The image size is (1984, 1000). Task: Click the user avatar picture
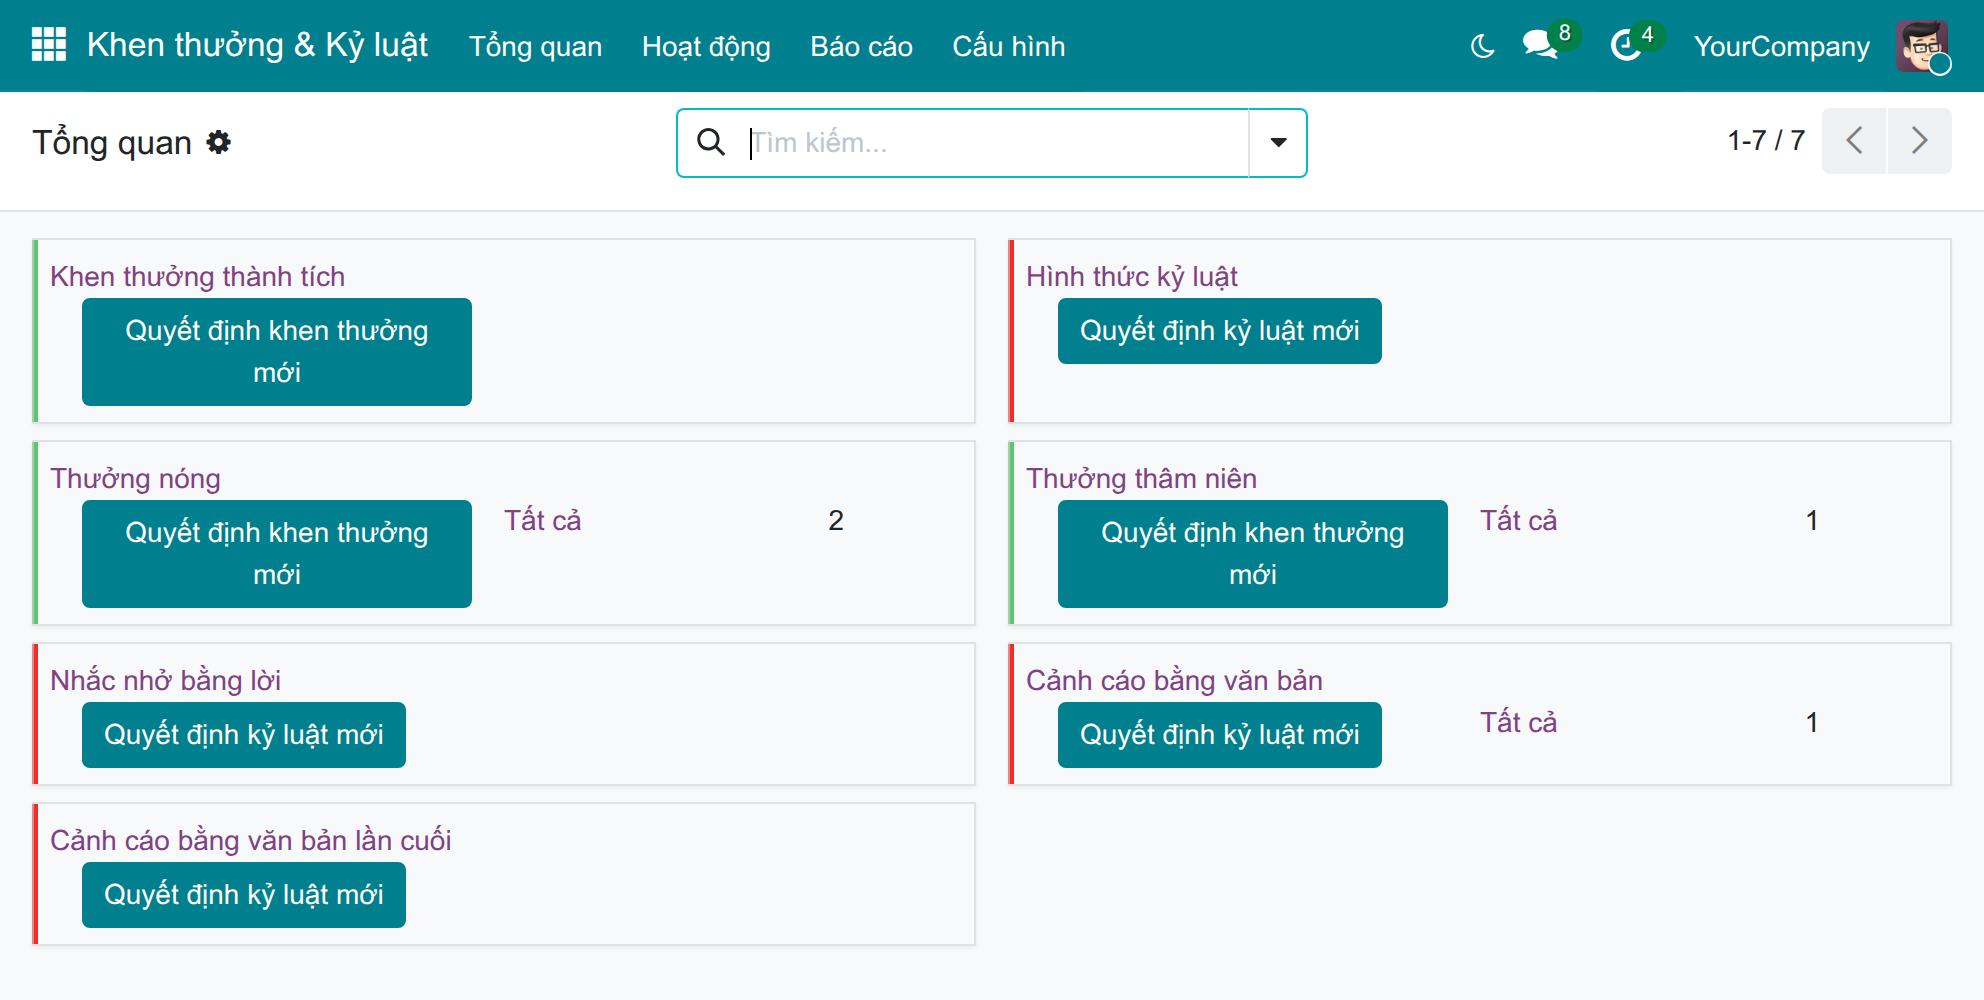(x=1922, y=46)
